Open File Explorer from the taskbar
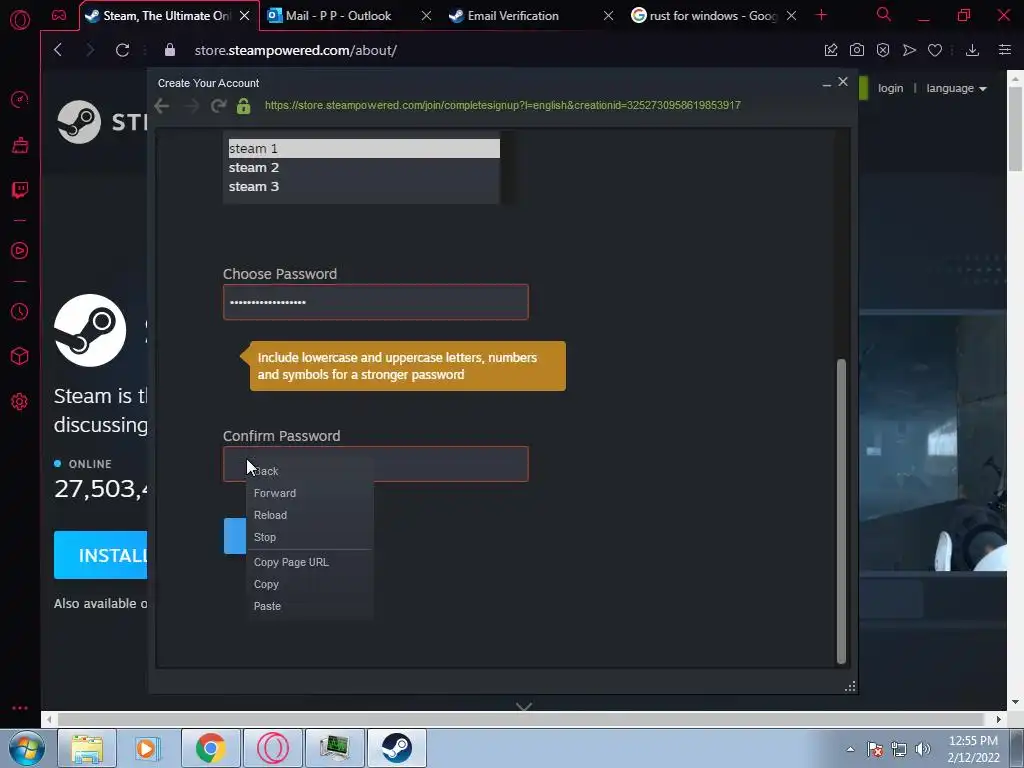Image resolution: width=1024 pixels, height=768 pixels. tap(87, 748)
